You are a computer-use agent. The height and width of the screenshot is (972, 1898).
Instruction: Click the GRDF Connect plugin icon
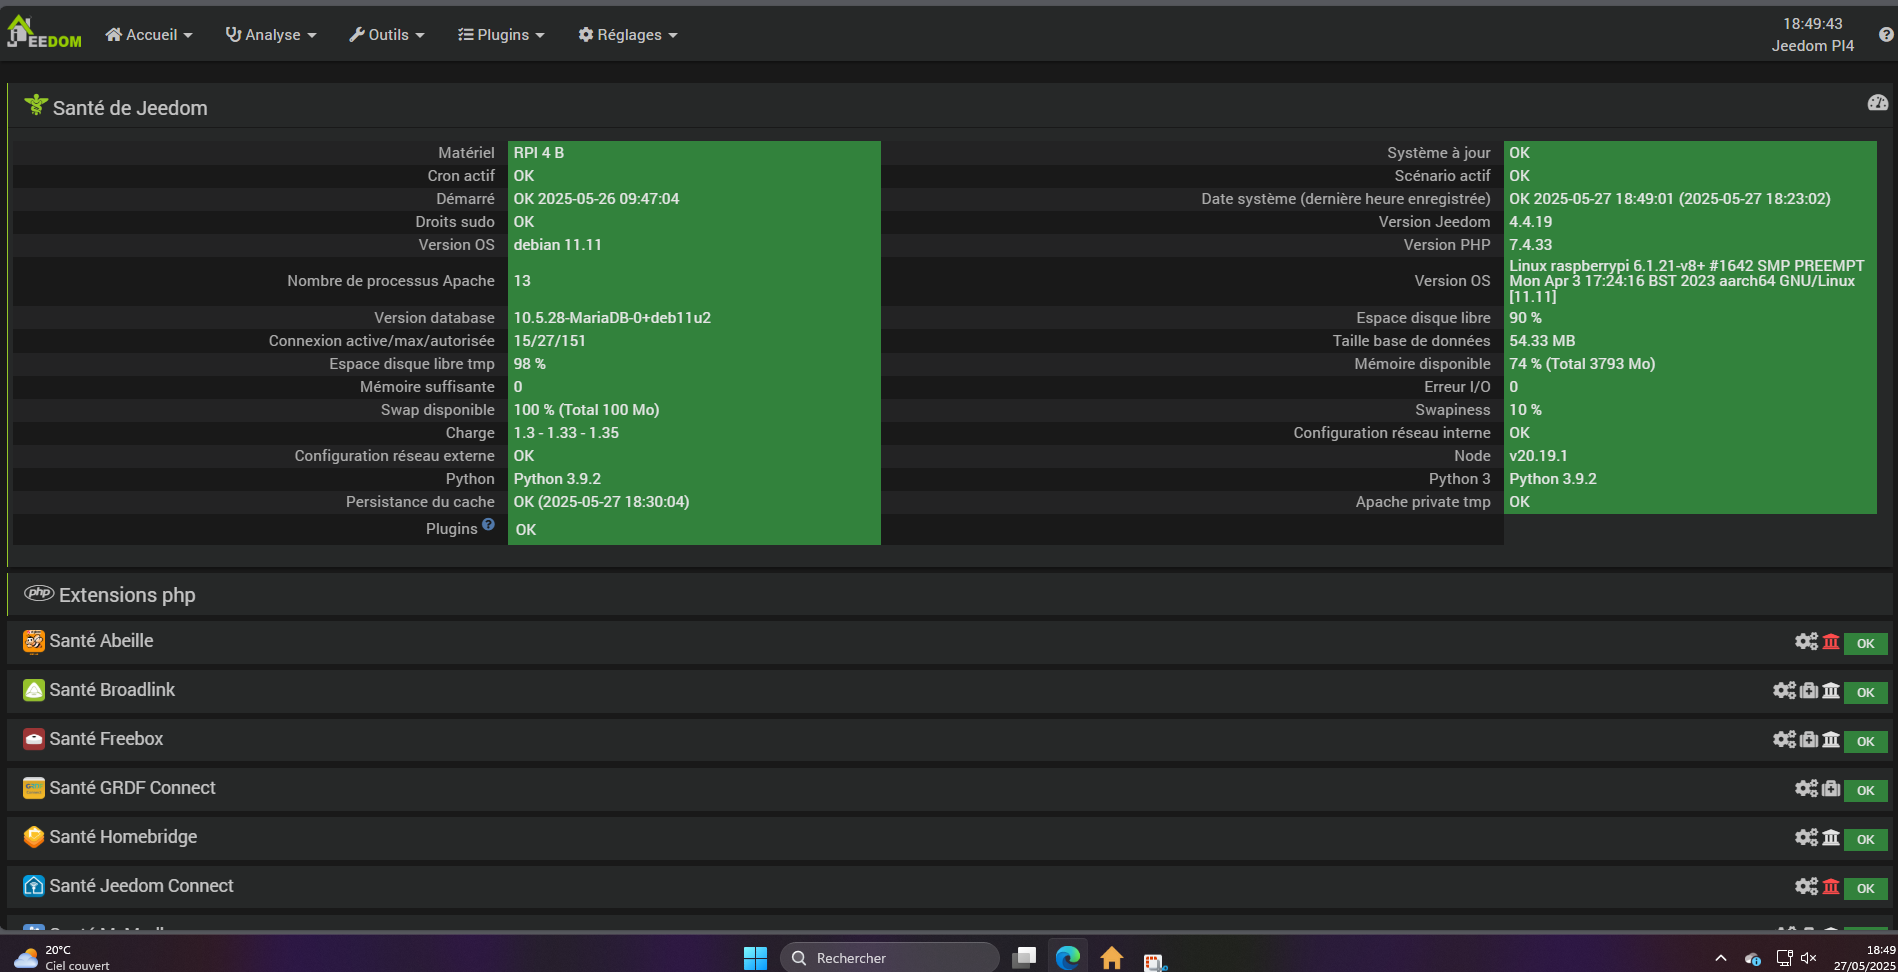34,789
